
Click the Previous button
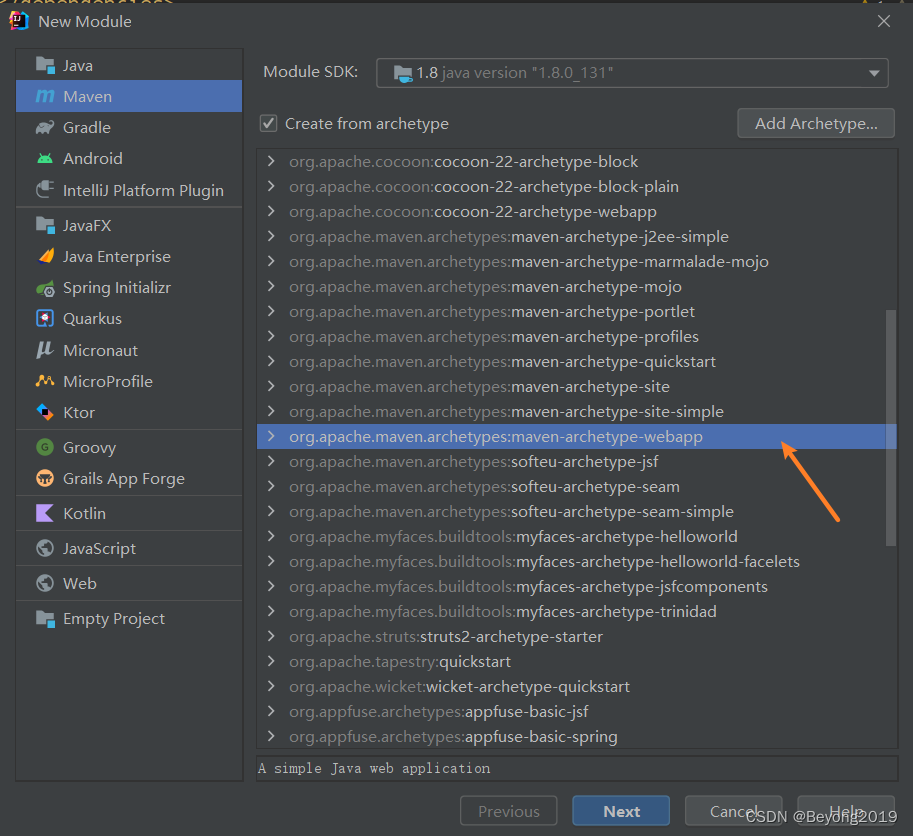(x=508, y=811)
